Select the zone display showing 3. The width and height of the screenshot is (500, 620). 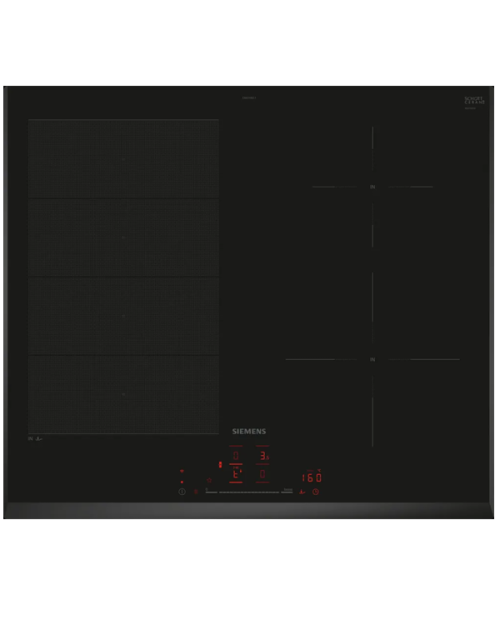click(263, 456)
